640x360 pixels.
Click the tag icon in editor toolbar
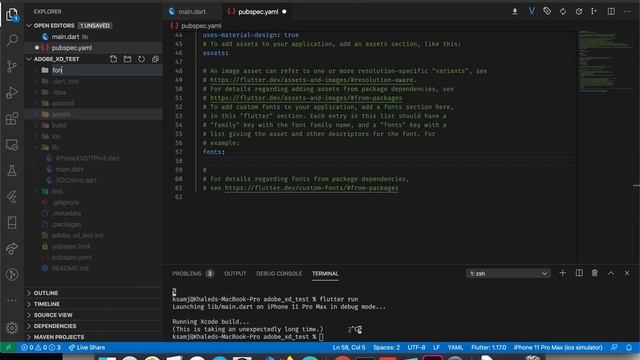point(547,11)
